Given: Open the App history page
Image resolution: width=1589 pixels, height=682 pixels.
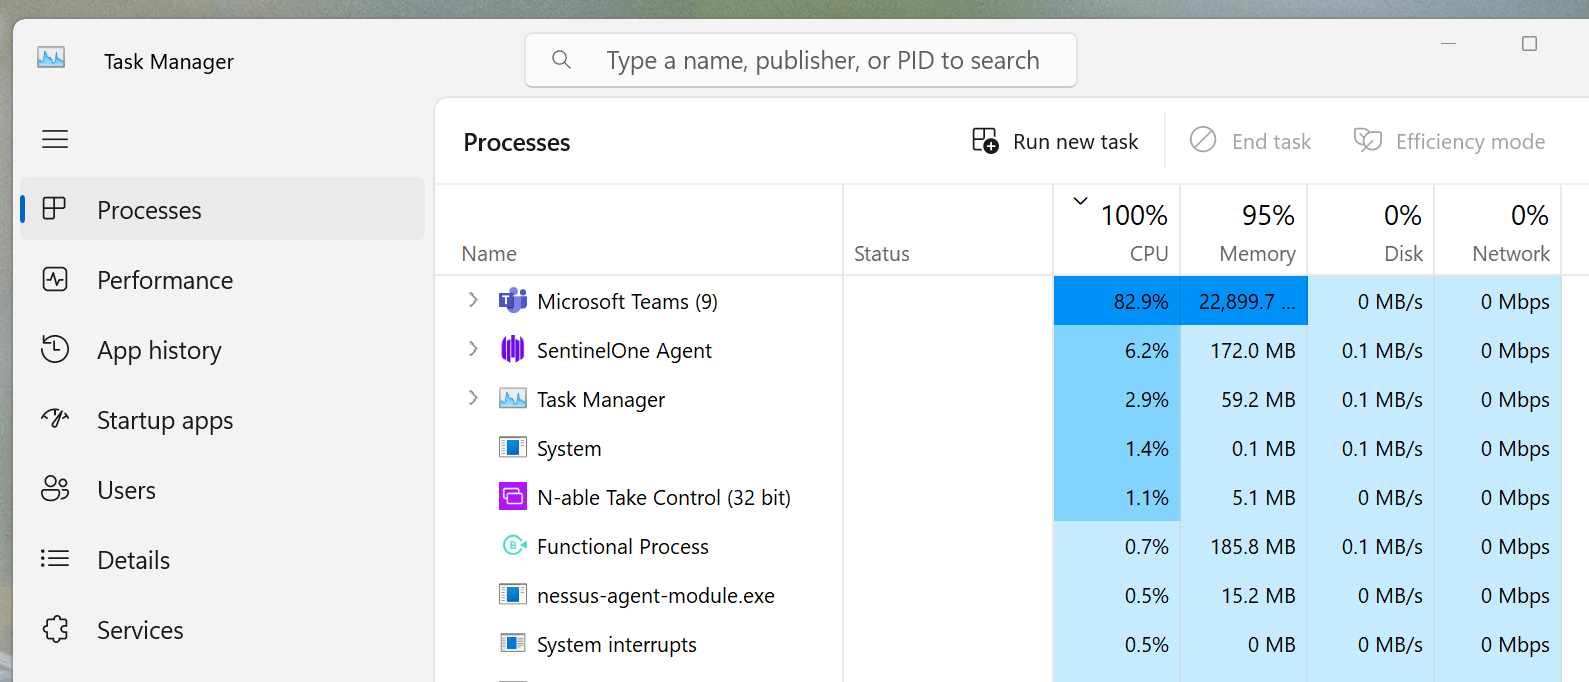Looking at the screenshot, I should pos(222,350).
